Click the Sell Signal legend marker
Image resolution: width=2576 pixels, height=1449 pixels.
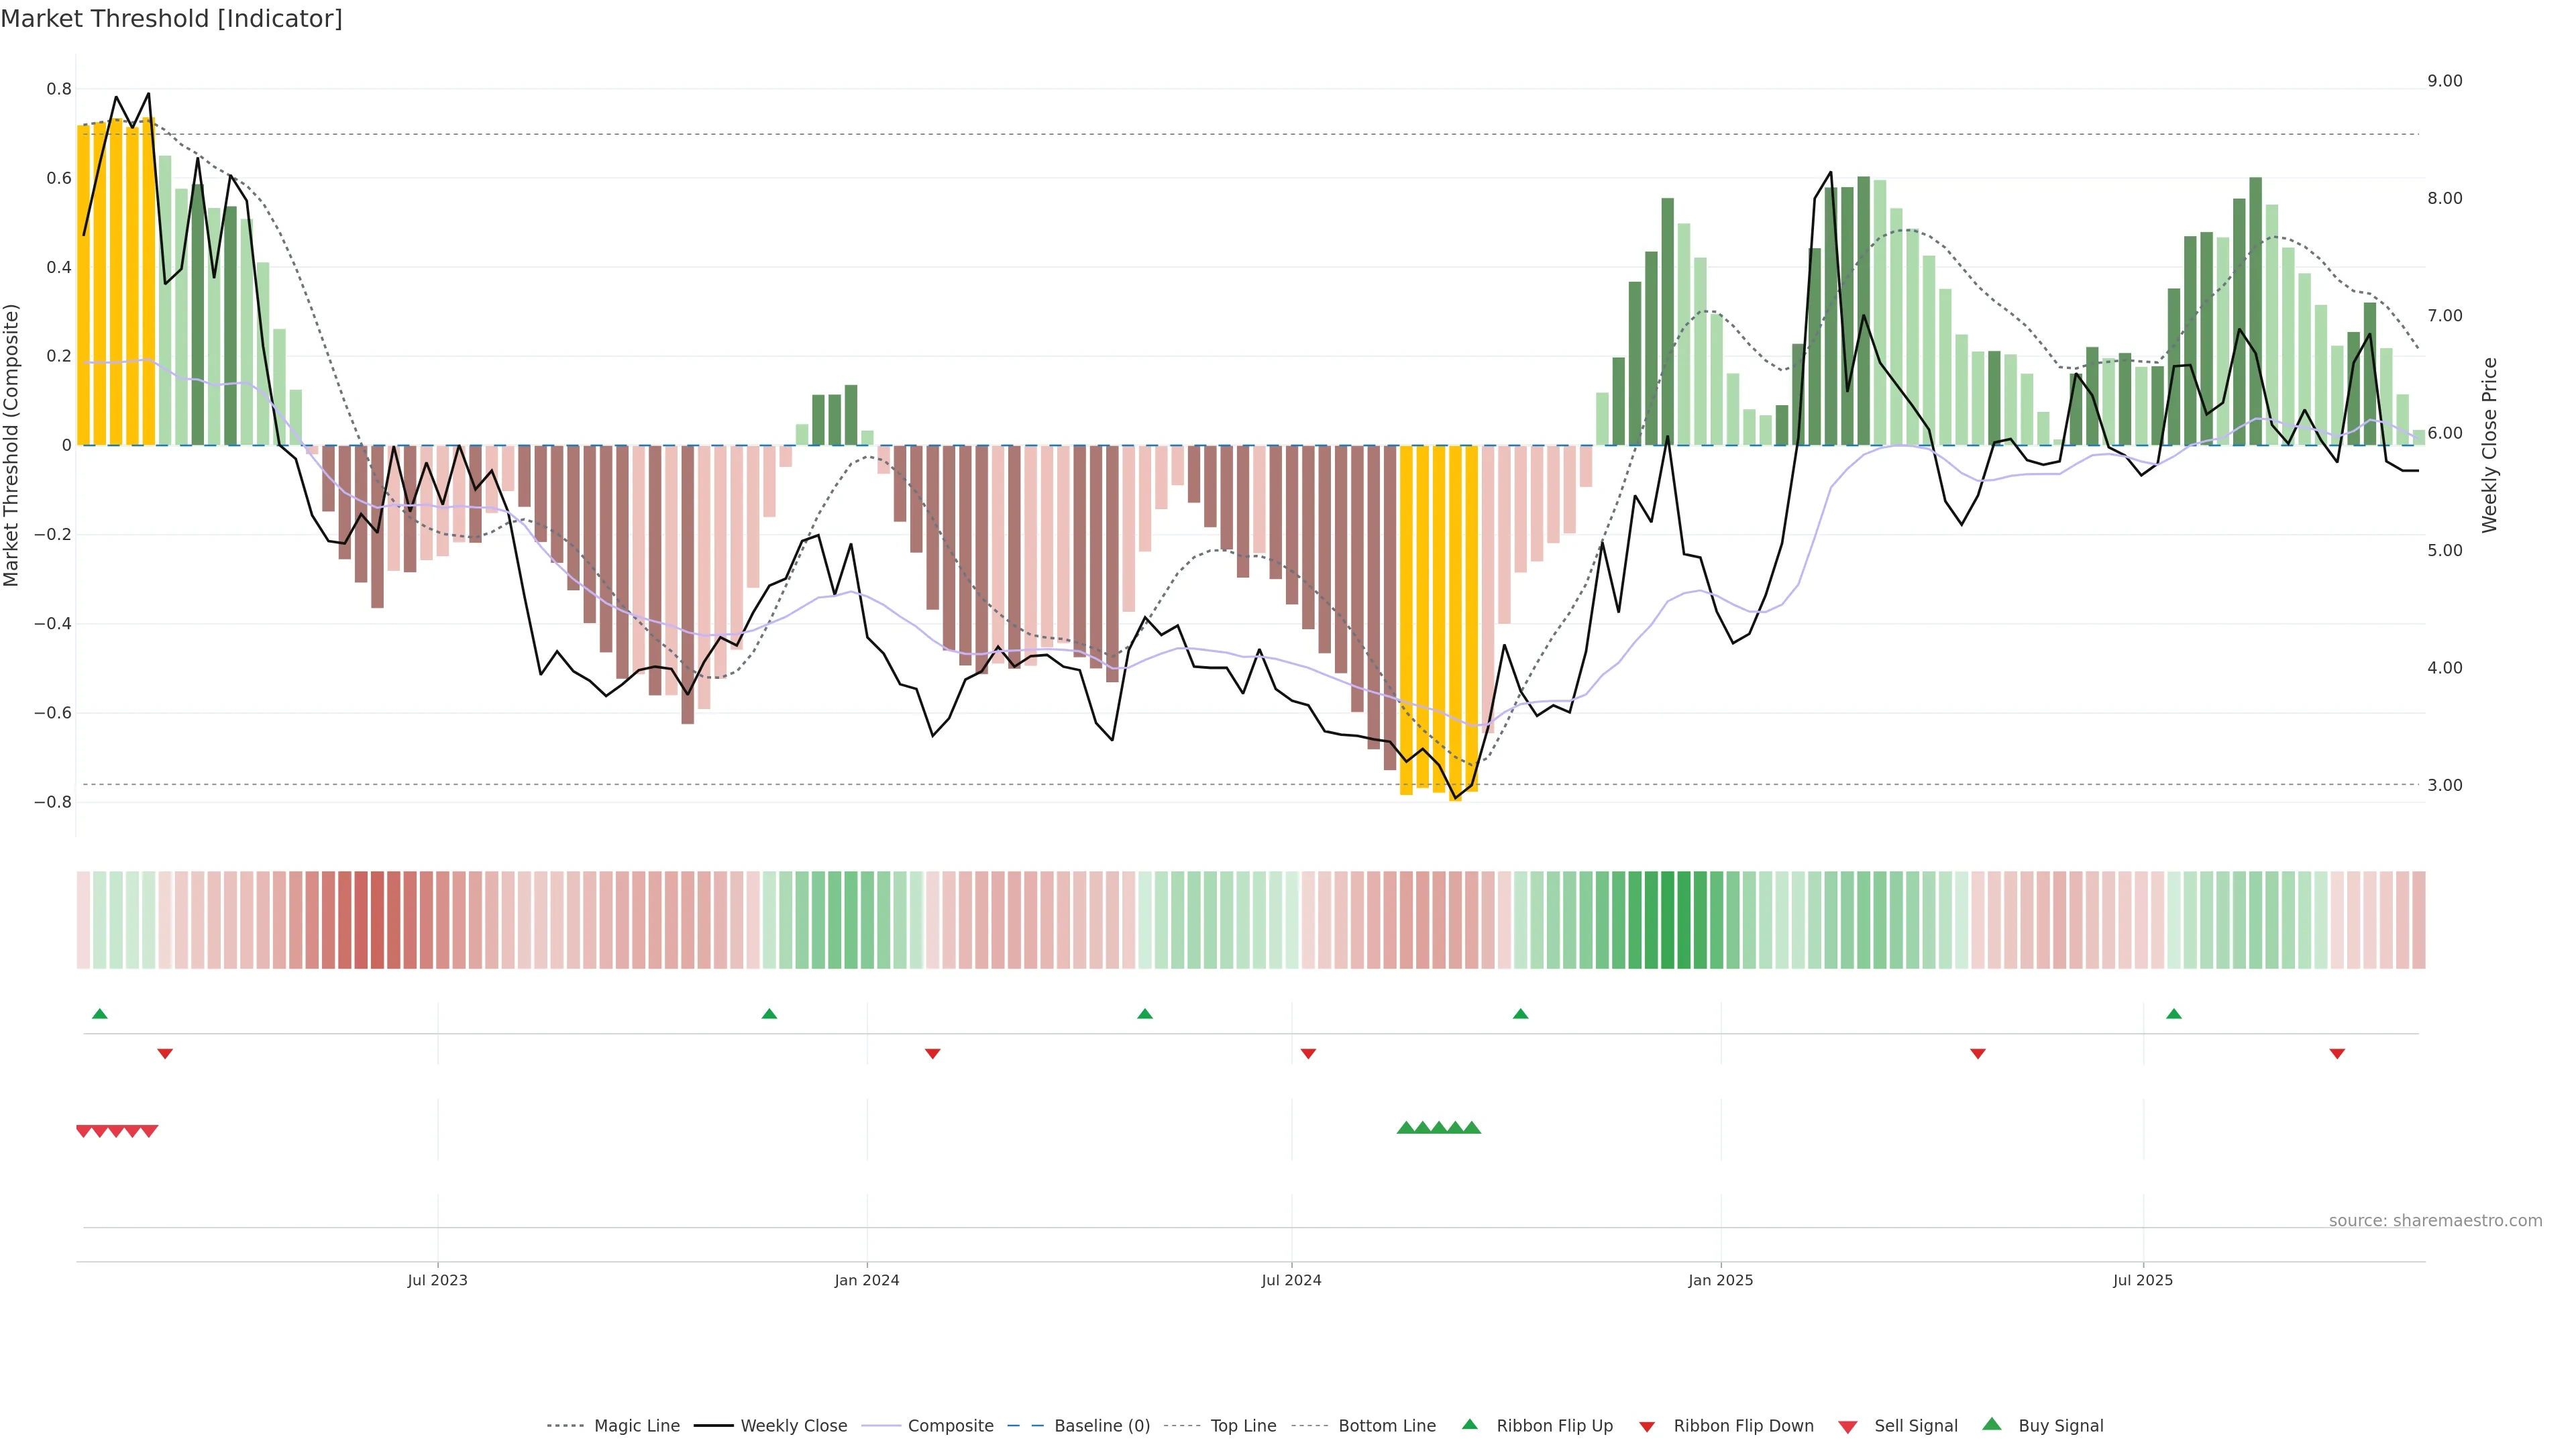pos(1848,1426)
